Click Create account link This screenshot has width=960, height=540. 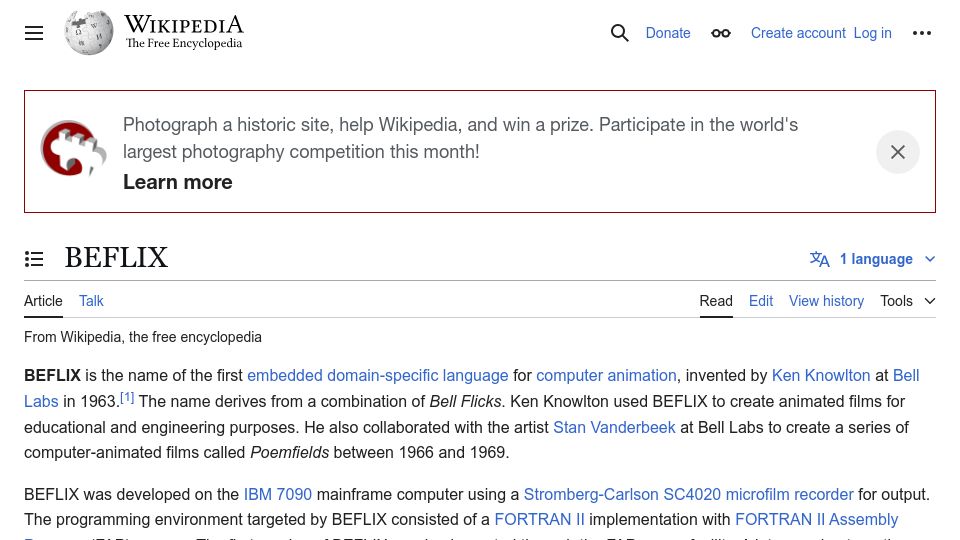pyautogui.click(x=798, y=33)
